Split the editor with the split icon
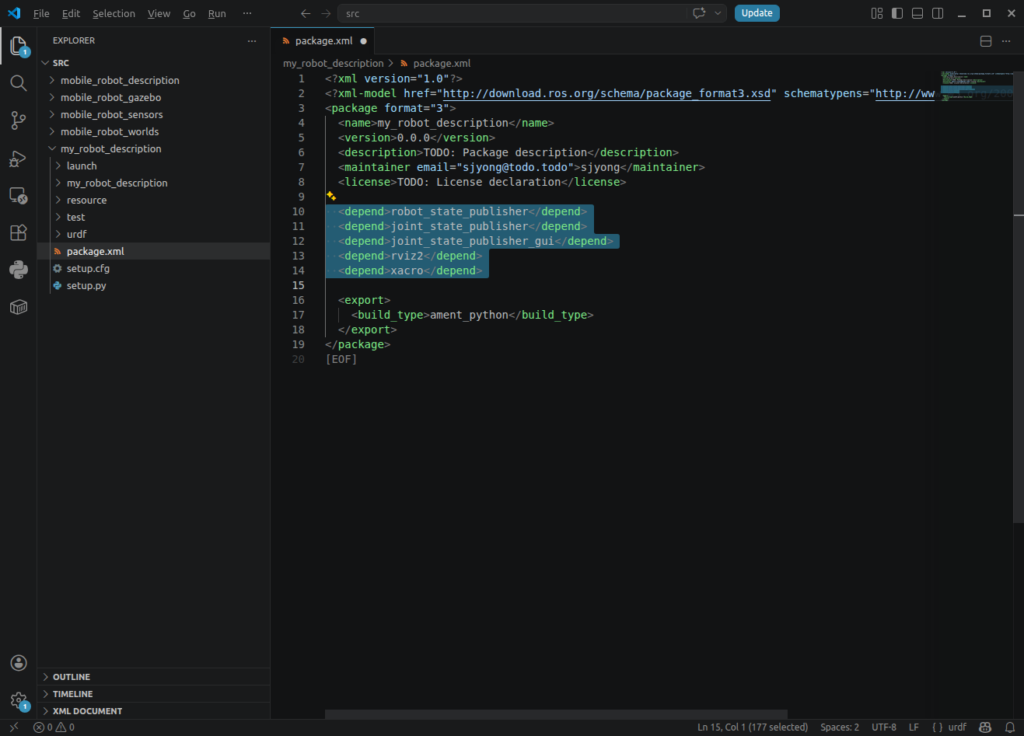The height and width of the screenshot is (736, 1024). (x=985, y=41)
